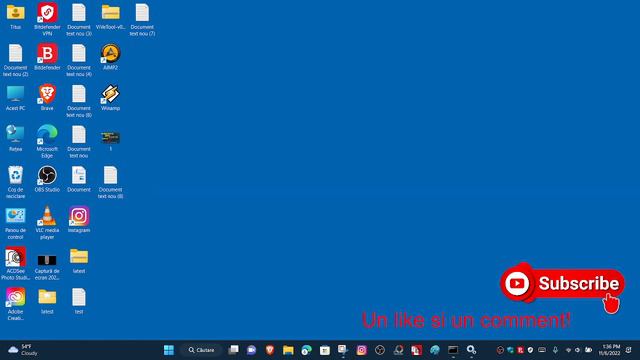Select the Instagram desktop shortcut
The image size is (640, 360).
tap(79, 220)
